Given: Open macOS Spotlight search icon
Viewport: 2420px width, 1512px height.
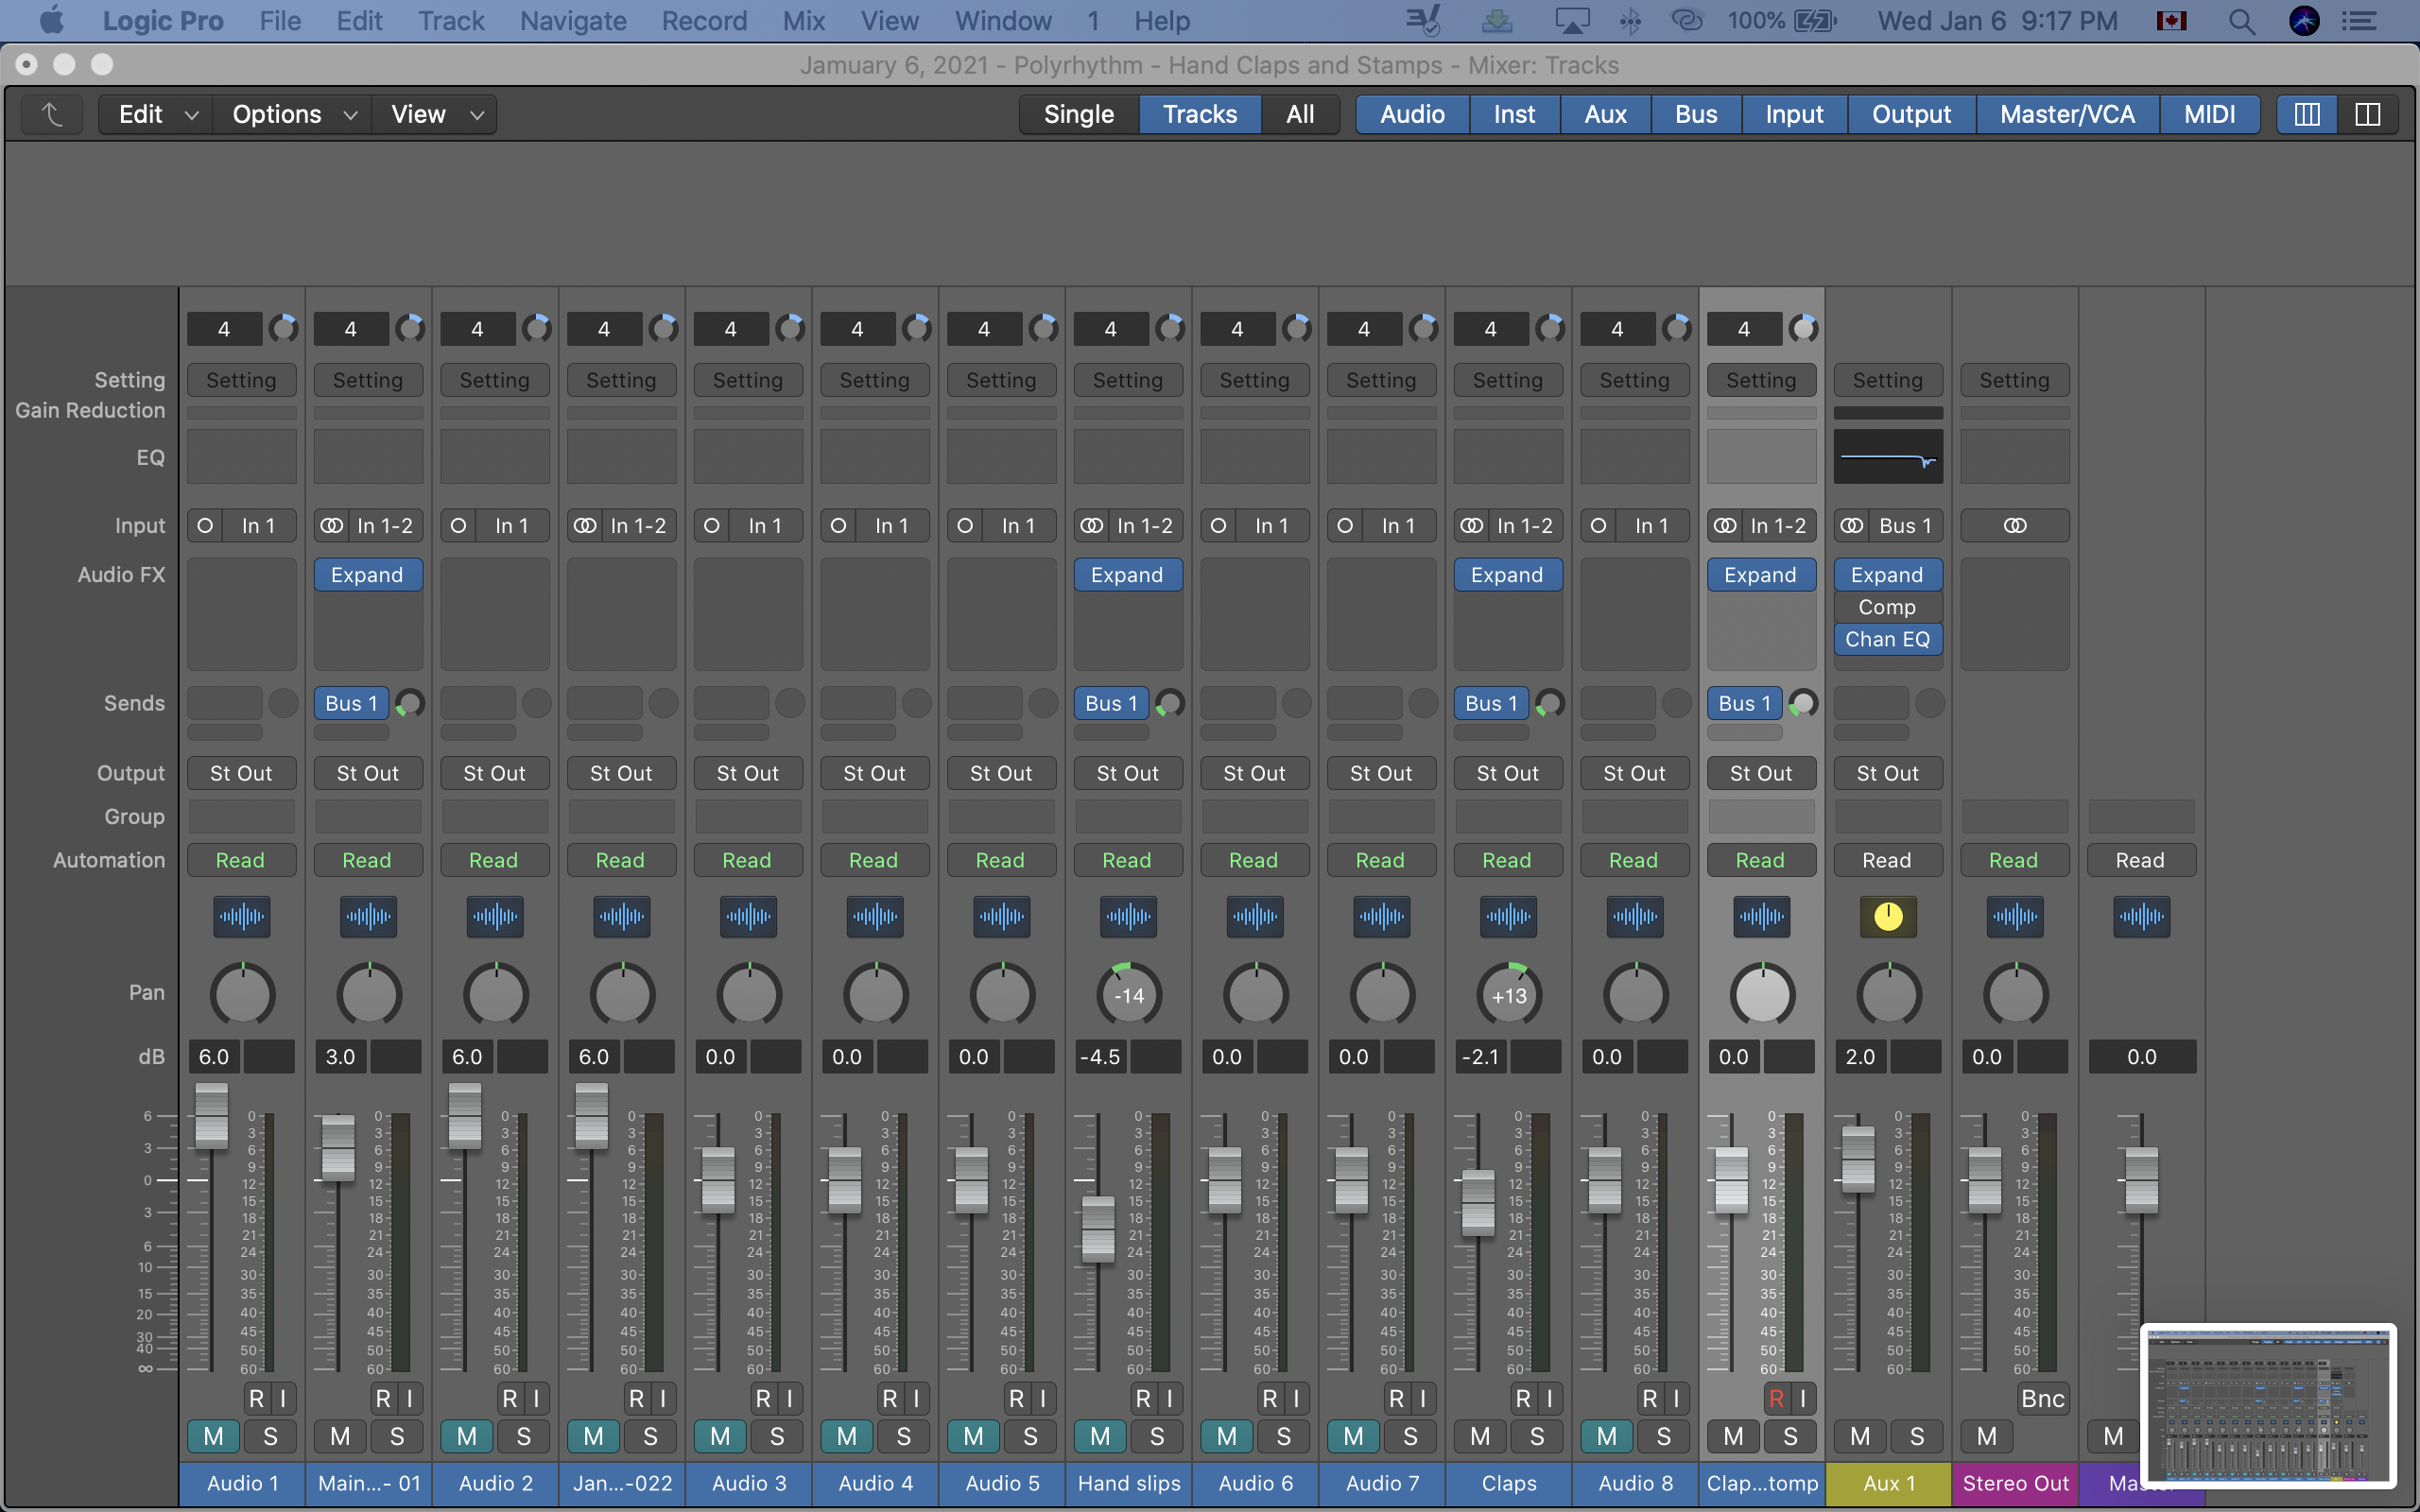Looking at the screenshot, I should pyautogui.click(x=2242, y=21).
